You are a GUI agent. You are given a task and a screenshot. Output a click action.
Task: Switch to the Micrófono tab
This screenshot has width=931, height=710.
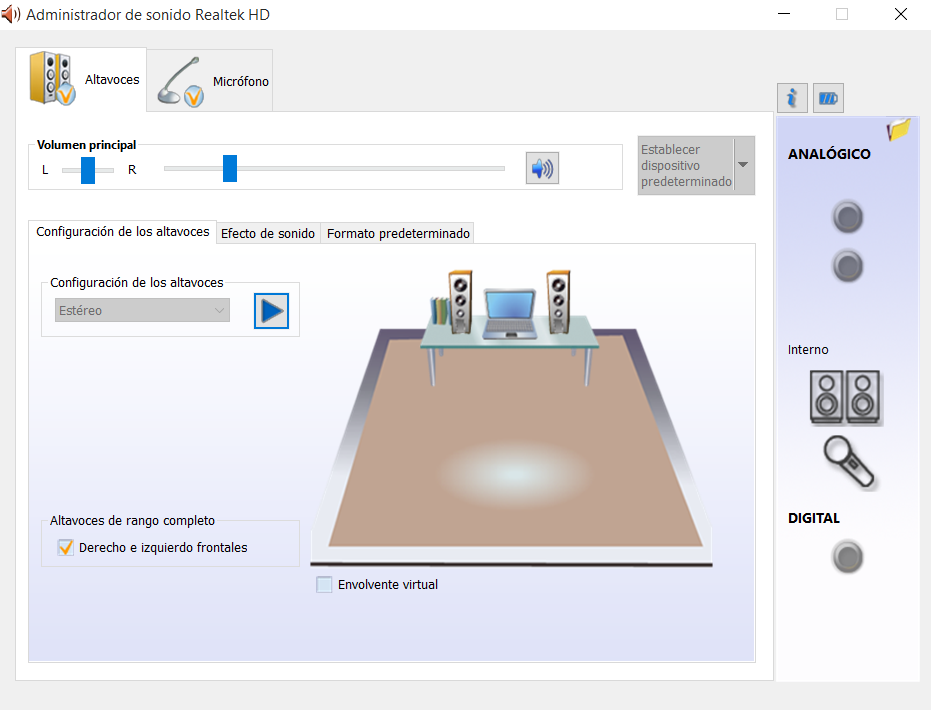pyautogui.click(x=210, y=81)
